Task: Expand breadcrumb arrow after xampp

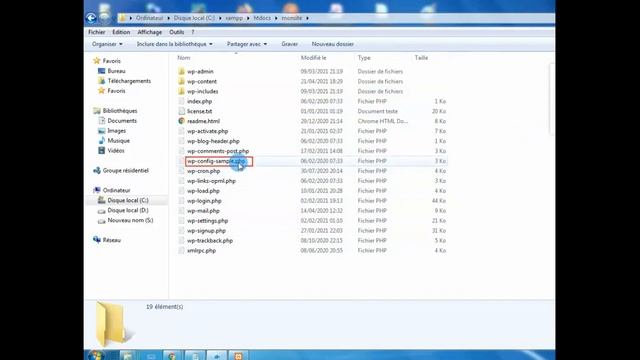Action: [x=248, y=18]
